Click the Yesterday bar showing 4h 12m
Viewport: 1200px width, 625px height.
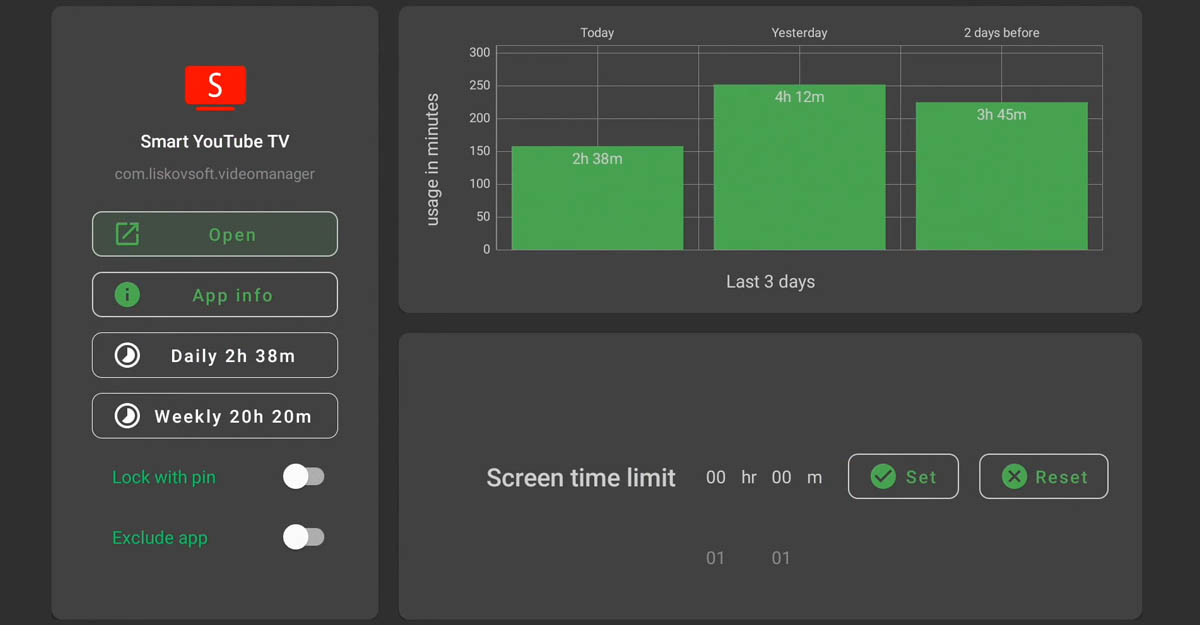click(799, 167)
